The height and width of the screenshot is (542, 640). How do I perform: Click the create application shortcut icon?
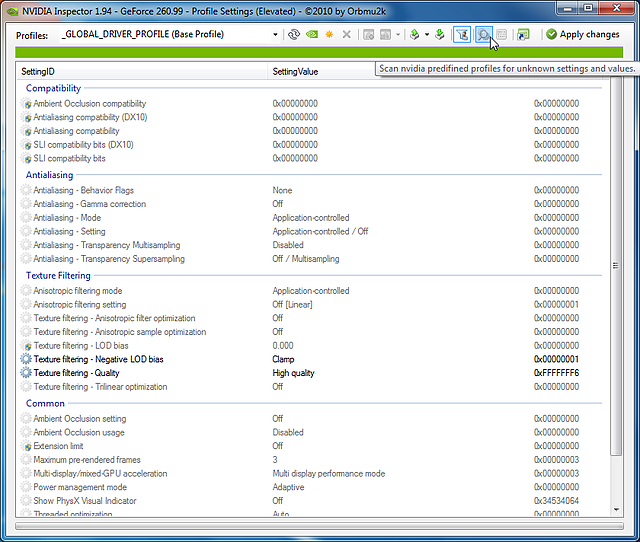(x=523, y=35)
